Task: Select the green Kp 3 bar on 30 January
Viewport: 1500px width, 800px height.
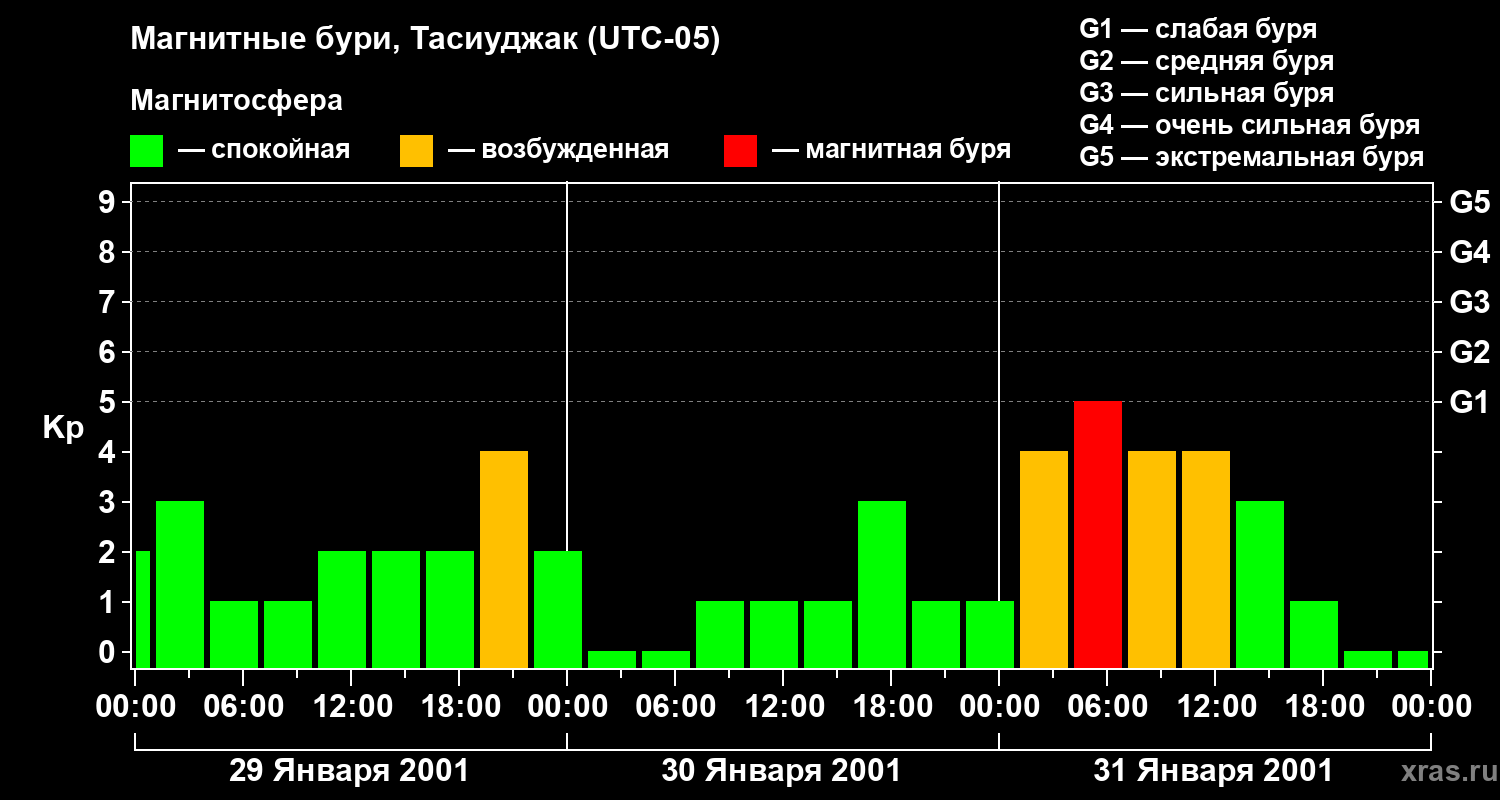Action: [x=882, y=584]
